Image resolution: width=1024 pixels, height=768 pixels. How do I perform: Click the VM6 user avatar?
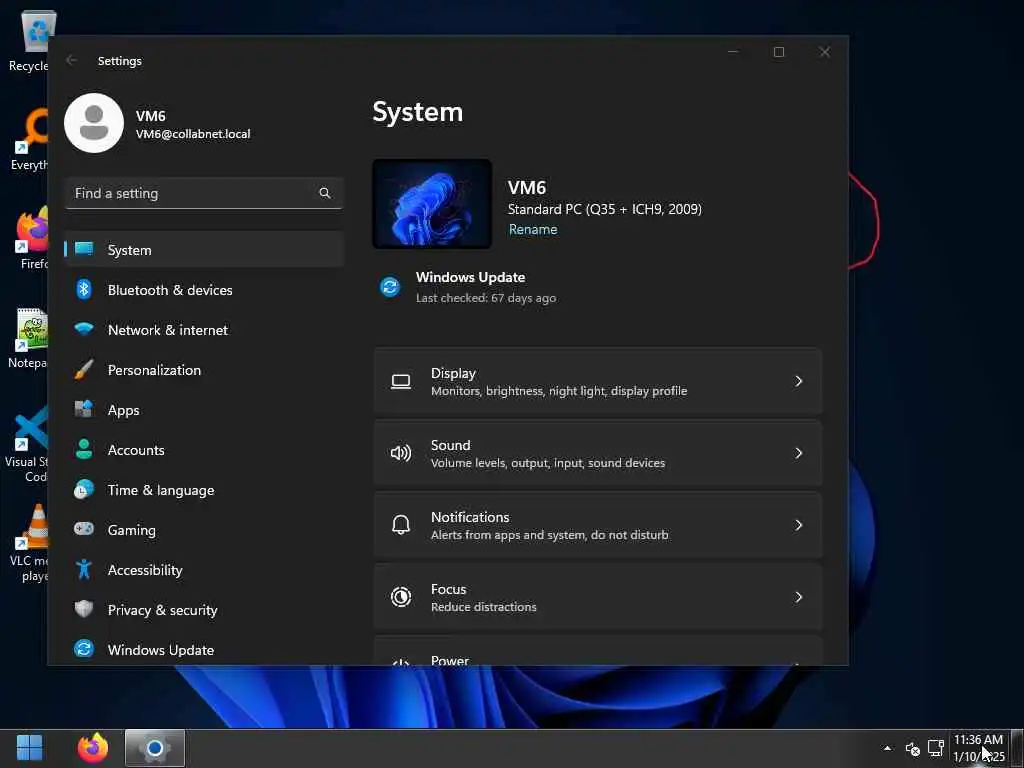tap(94, 123)
